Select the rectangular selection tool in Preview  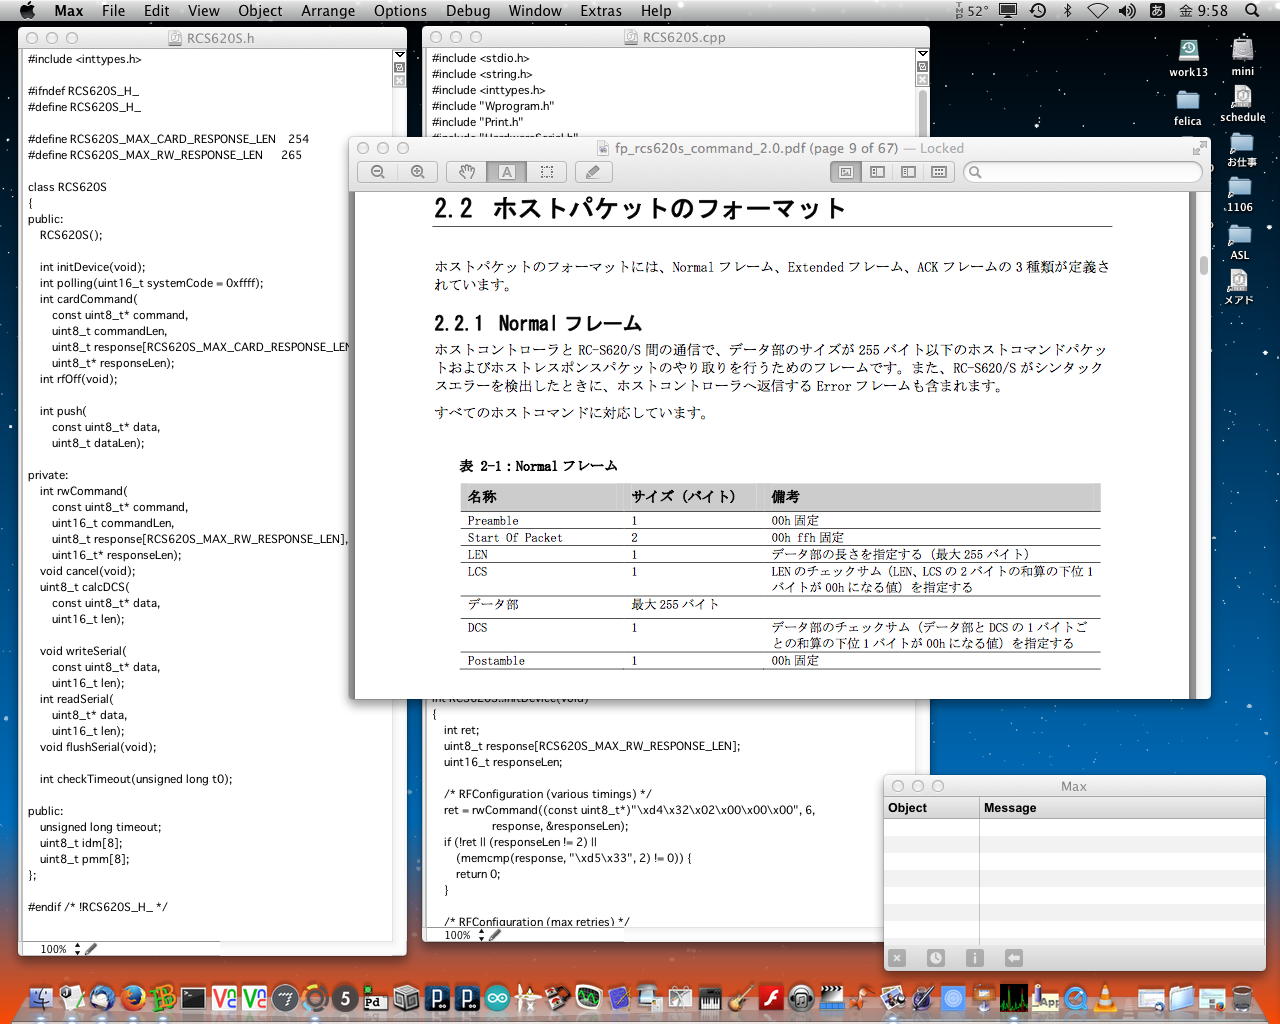[x=547, y=172]
